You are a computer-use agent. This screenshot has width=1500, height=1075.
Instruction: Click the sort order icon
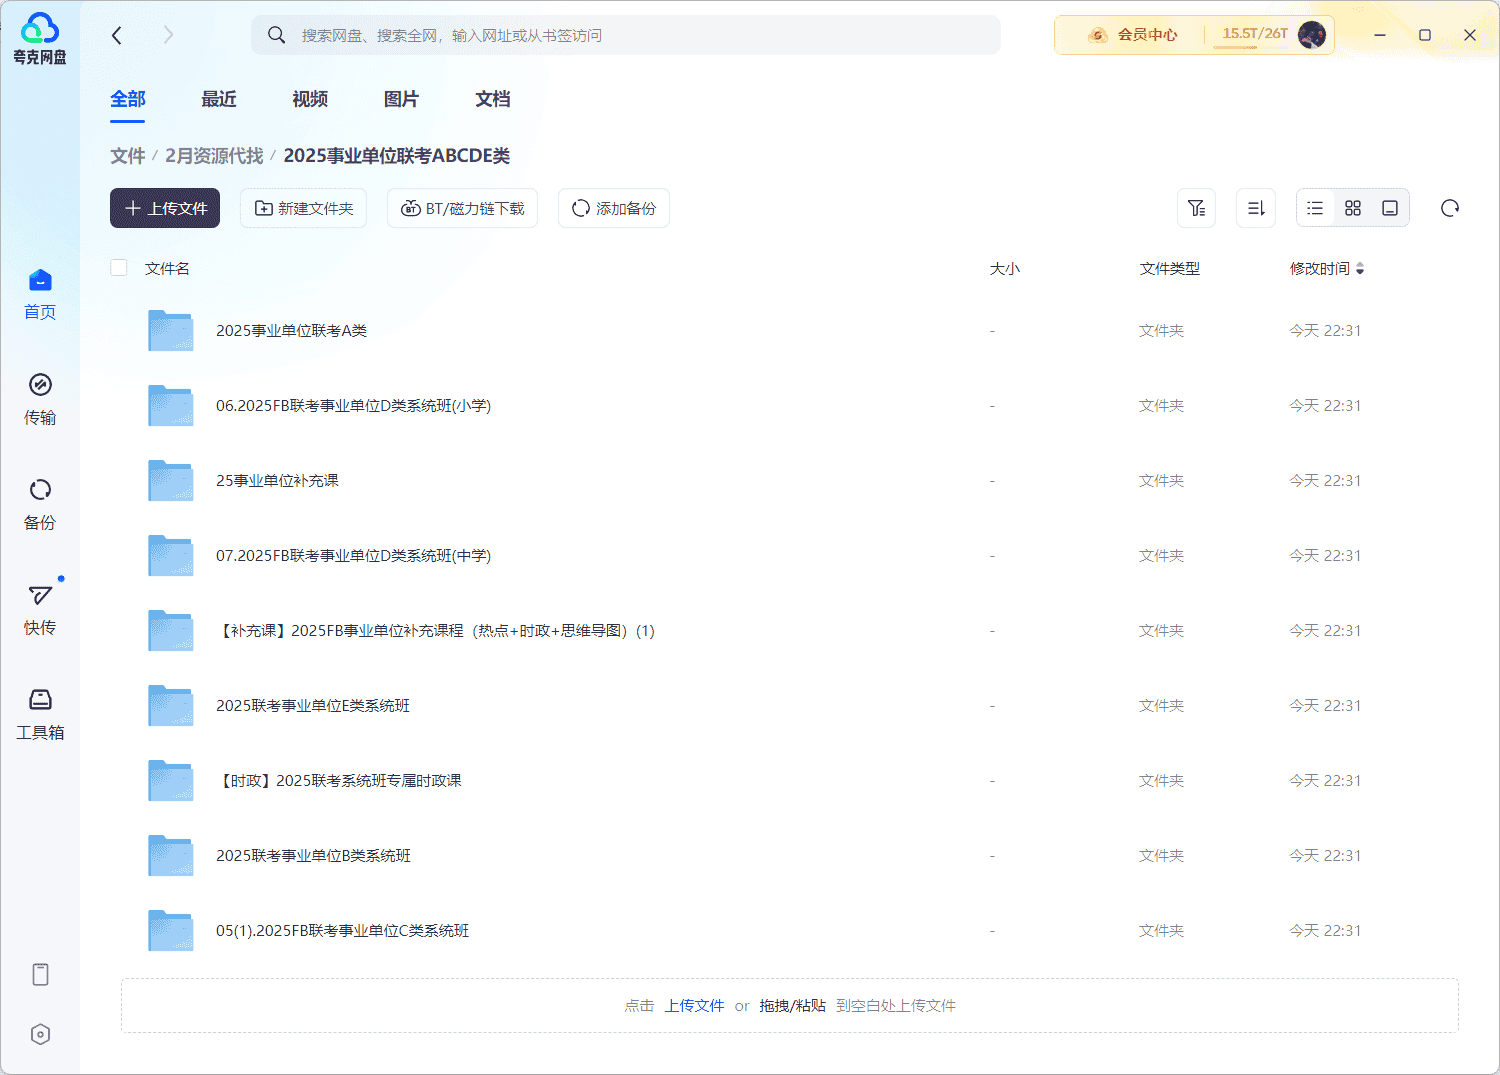coord(1256,208)
